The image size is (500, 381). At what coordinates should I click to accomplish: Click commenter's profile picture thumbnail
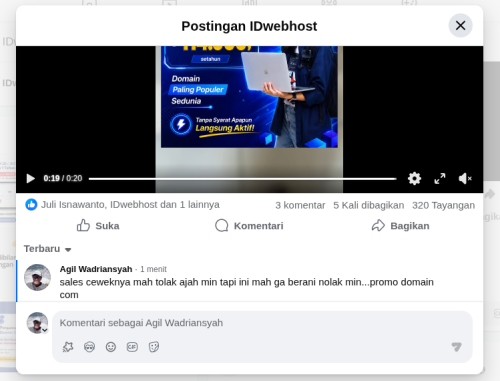point(37,277)
